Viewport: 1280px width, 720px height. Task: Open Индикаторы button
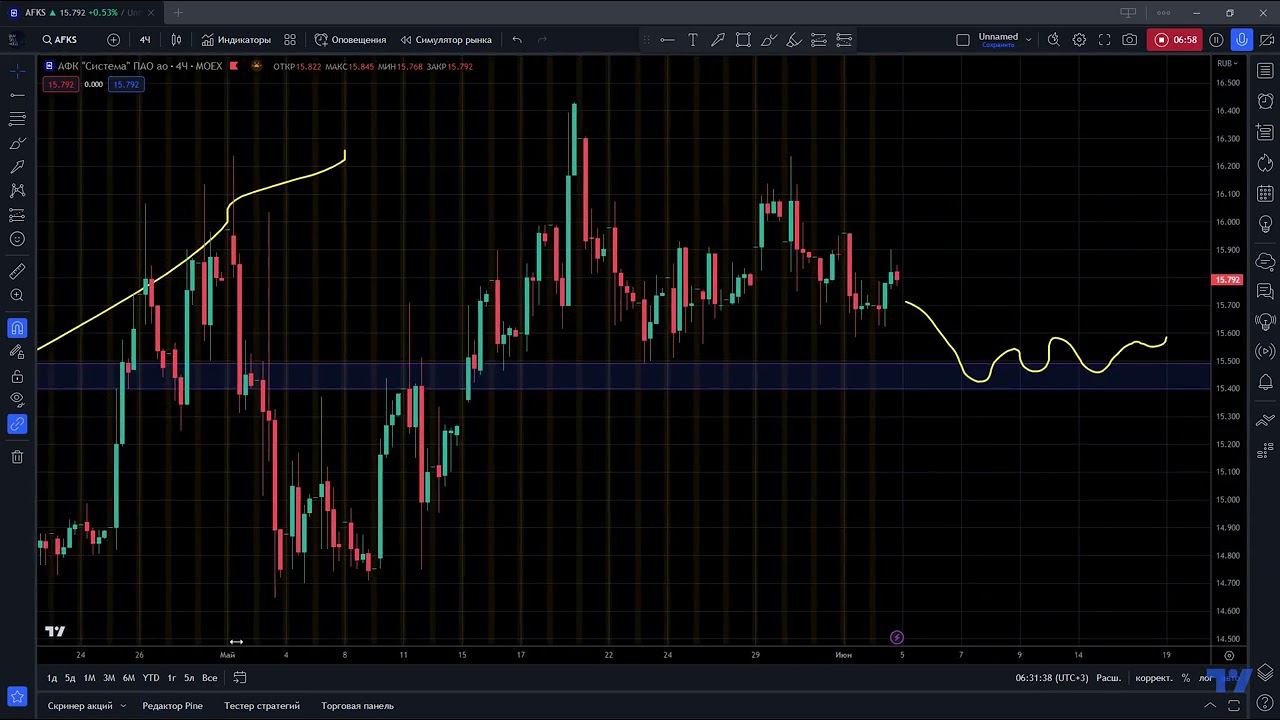[236, 40]
